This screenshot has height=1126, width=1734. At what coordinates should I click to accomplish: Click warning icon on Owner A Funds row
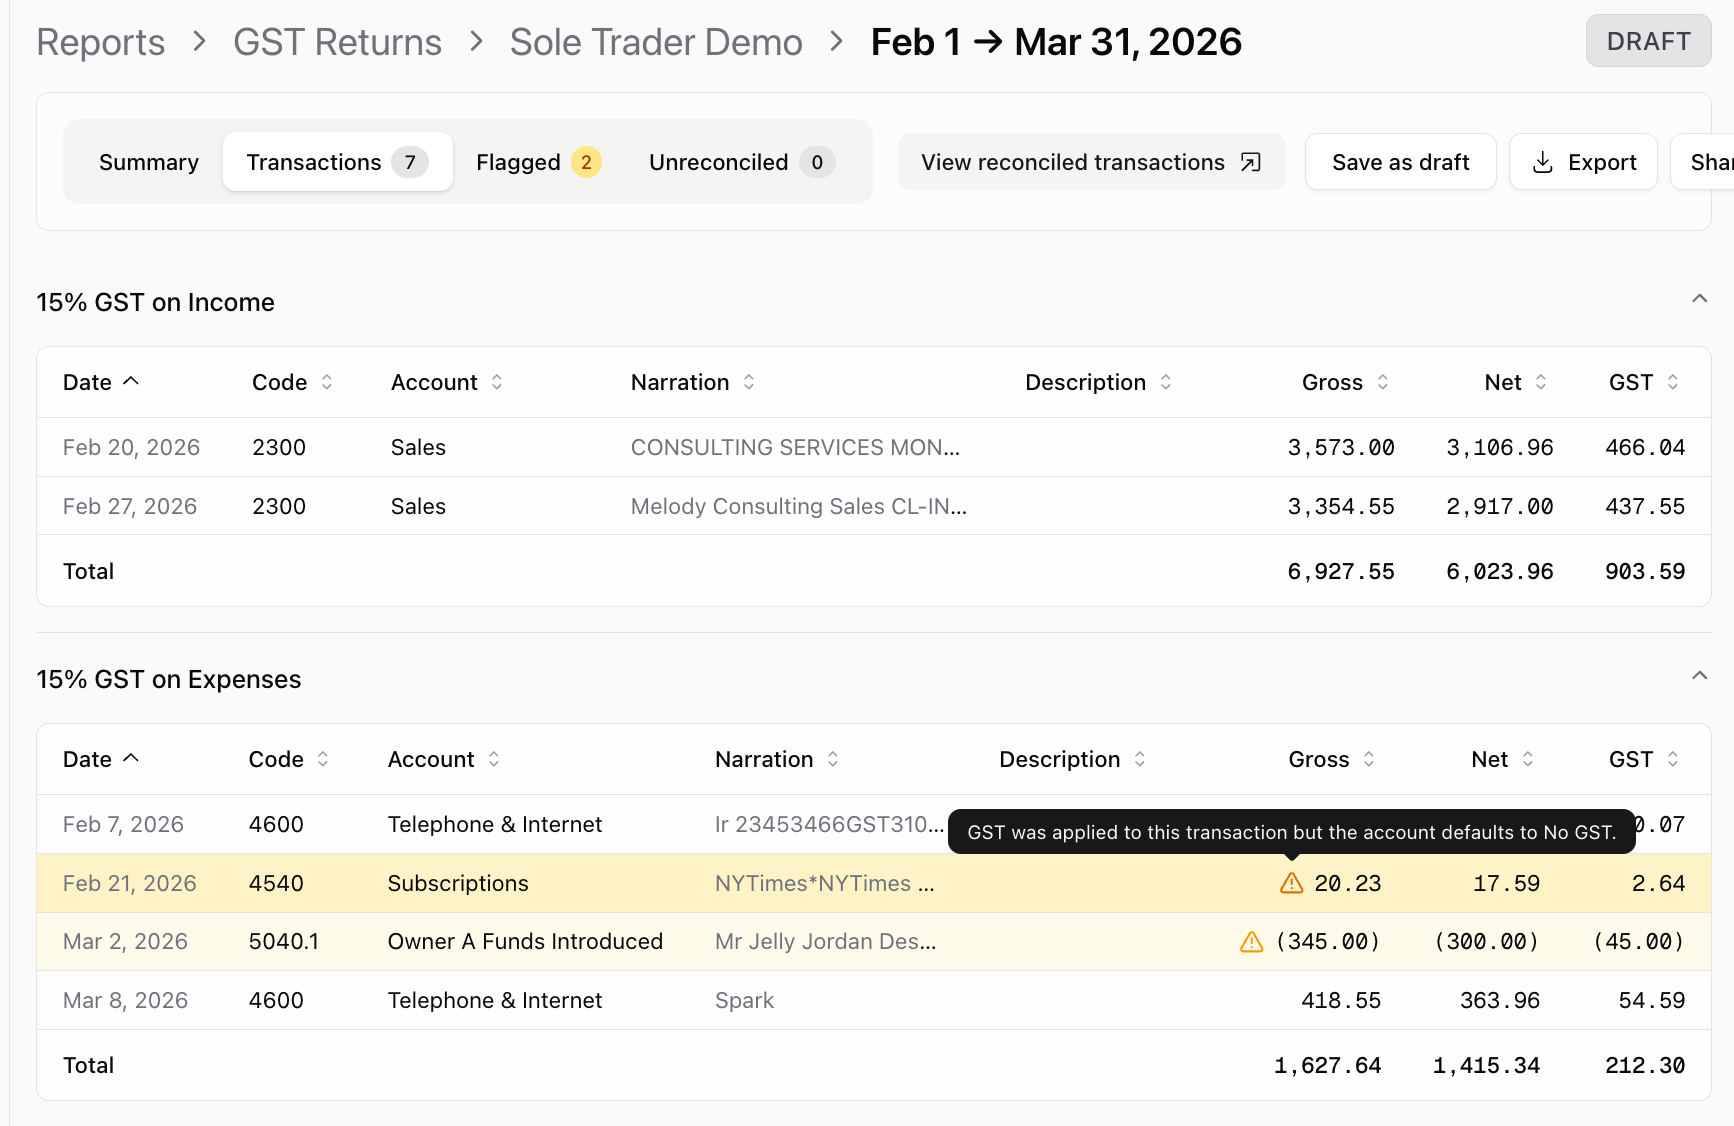click(1251, 942)
